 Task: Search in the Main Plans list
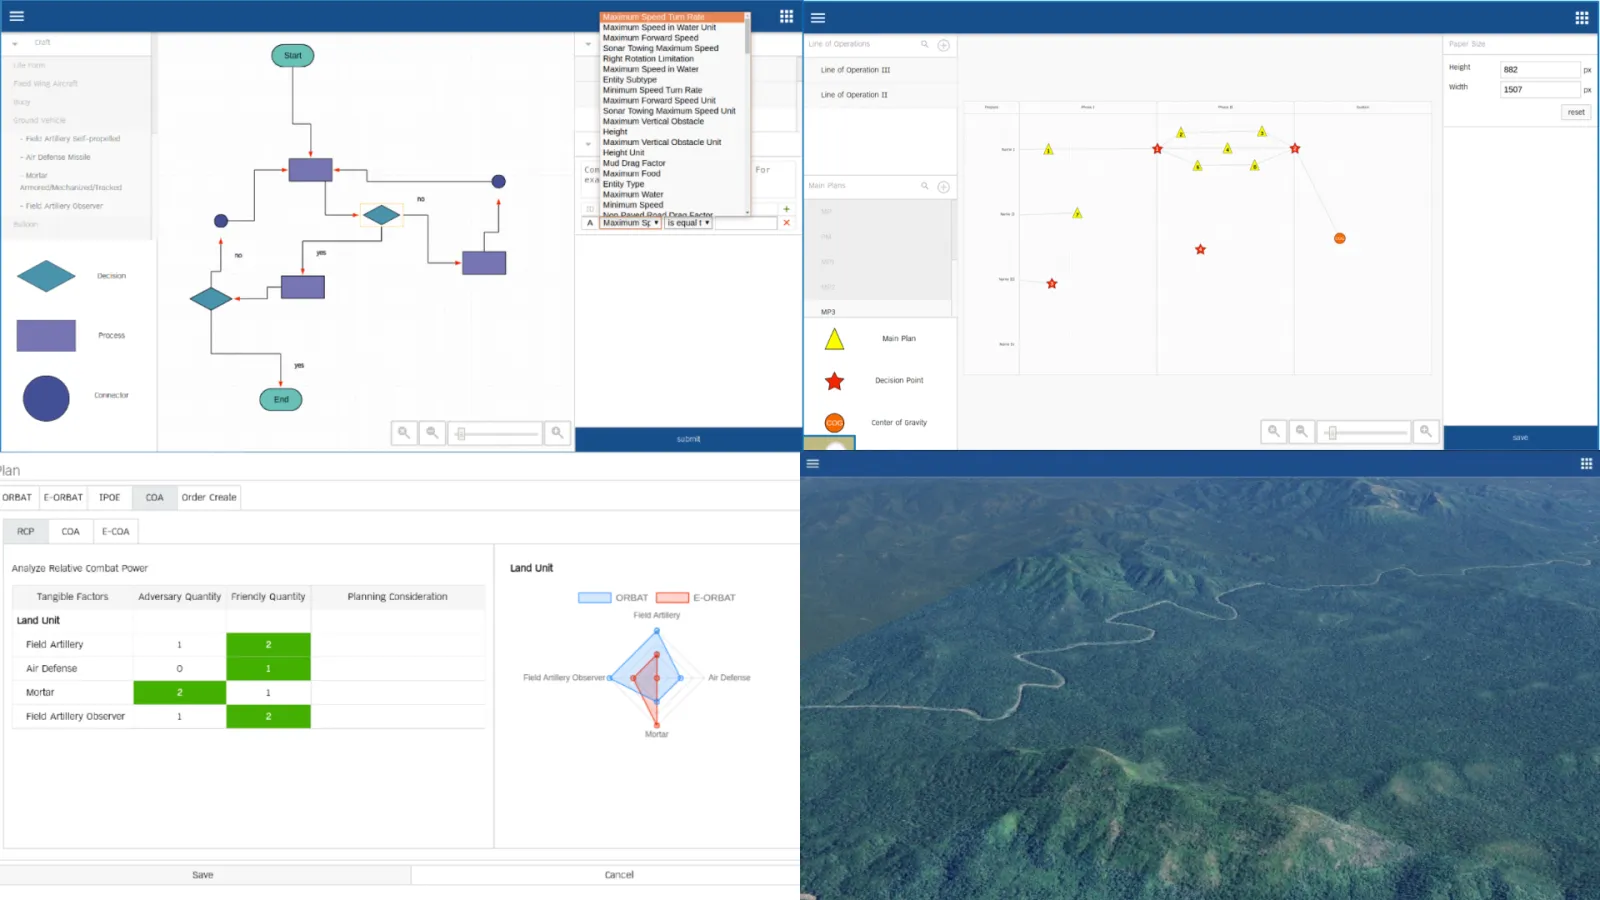pos(925,186)
